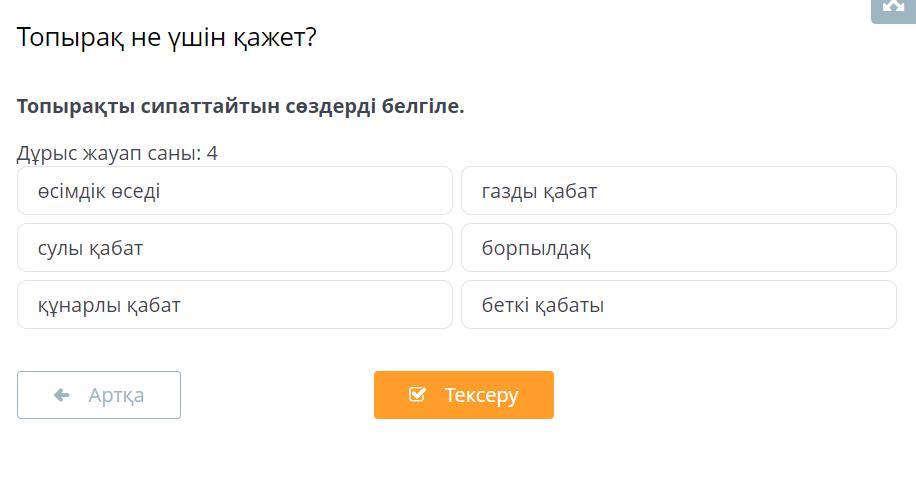This screenshot has width=916, height=492.
Task: Toggle the "беткі қабаты" option
Action: click(678, 305)
